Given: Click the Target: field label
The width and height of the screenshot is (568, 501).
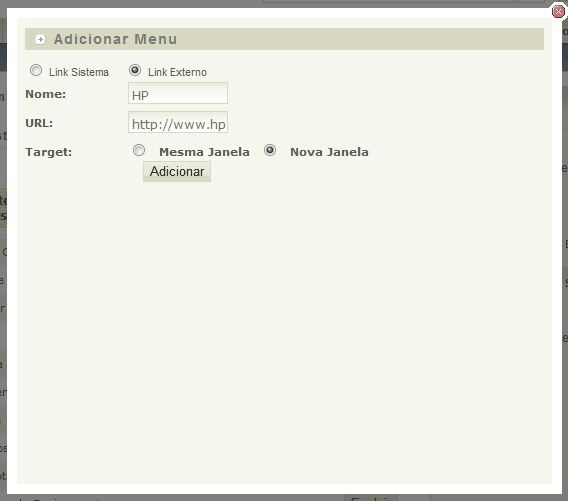Looking at the screenshot, I should click(x=49, y=152).
